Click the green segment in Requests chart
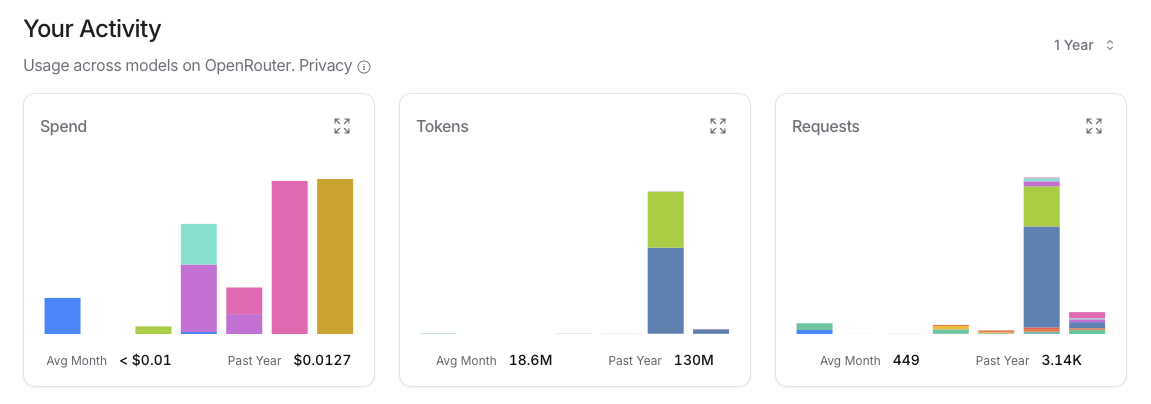This screenshot has width=1151, height=404. coord(1041,206)
